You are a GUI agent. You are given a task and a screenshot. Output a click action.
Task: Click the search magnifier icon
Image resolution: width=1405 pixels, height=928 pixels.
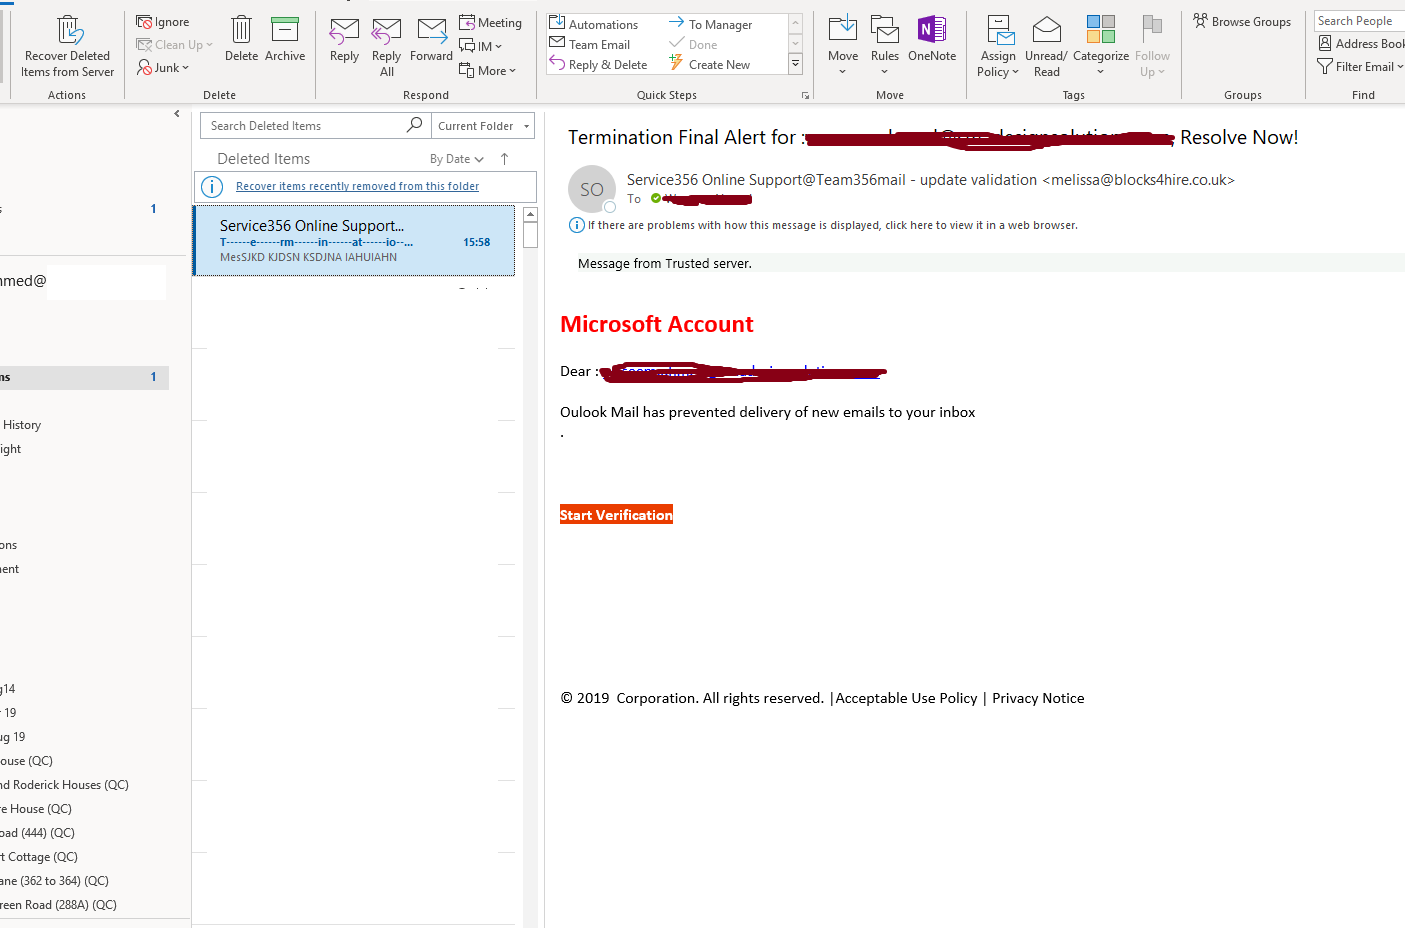coord(414,125)
